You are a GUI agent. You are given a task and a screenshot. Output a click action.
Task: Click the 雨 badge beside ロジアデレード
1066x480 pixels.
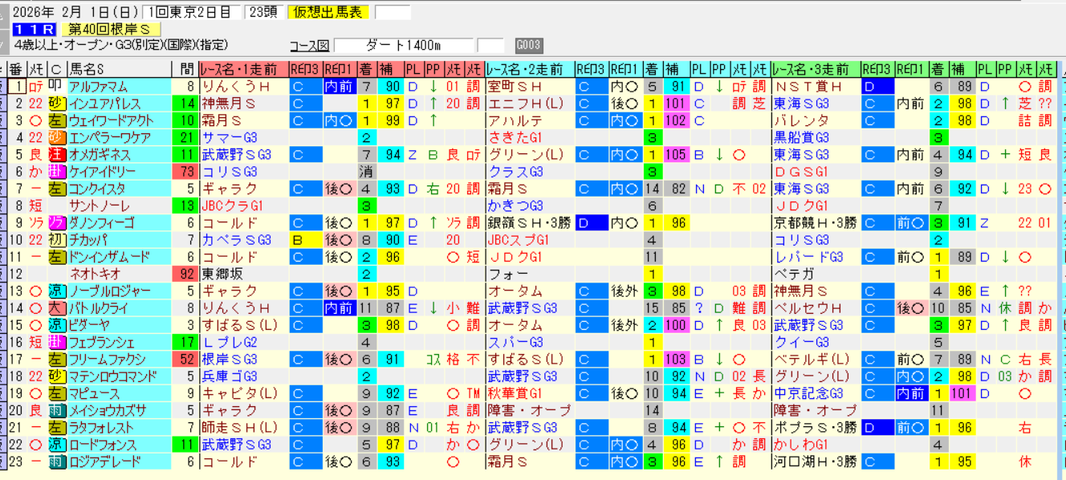point(56,462)
